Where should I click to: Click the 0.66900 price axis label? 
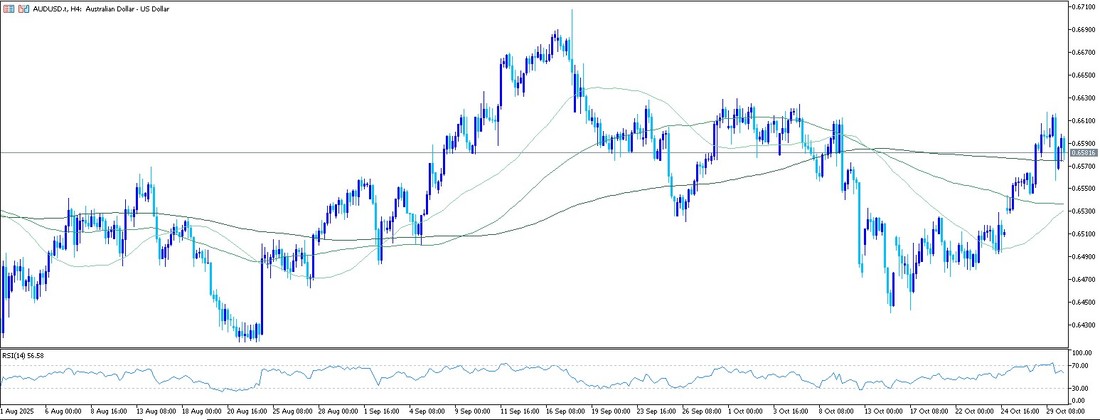point(1084,30)
